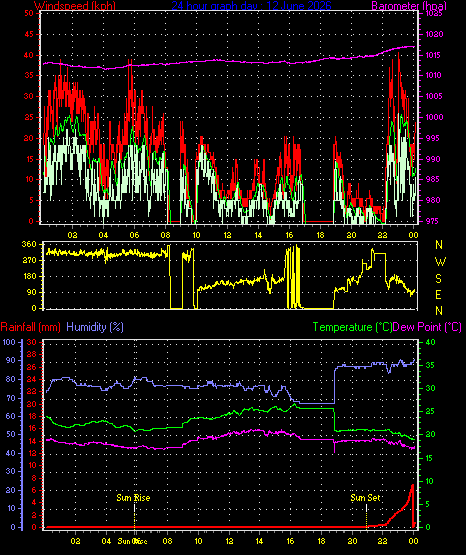
Task: Click the W compass direction letter
Action: tap(440, 262)
